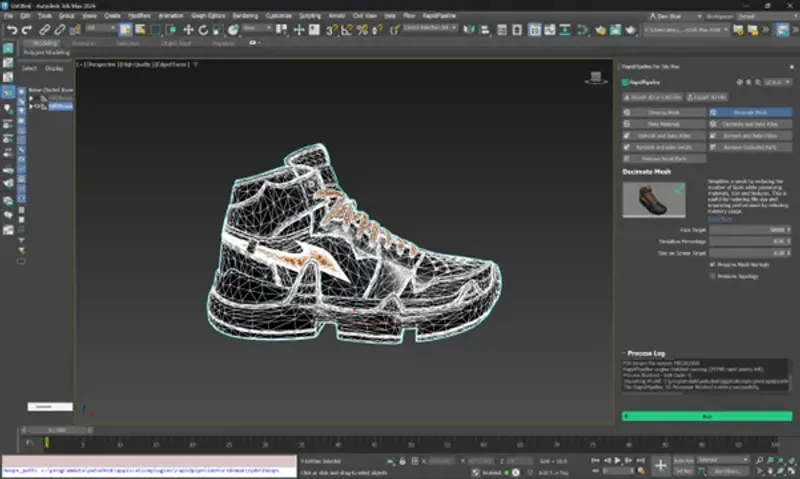
Task: Open Render Setup teapot icon
Action: [601, 30]
